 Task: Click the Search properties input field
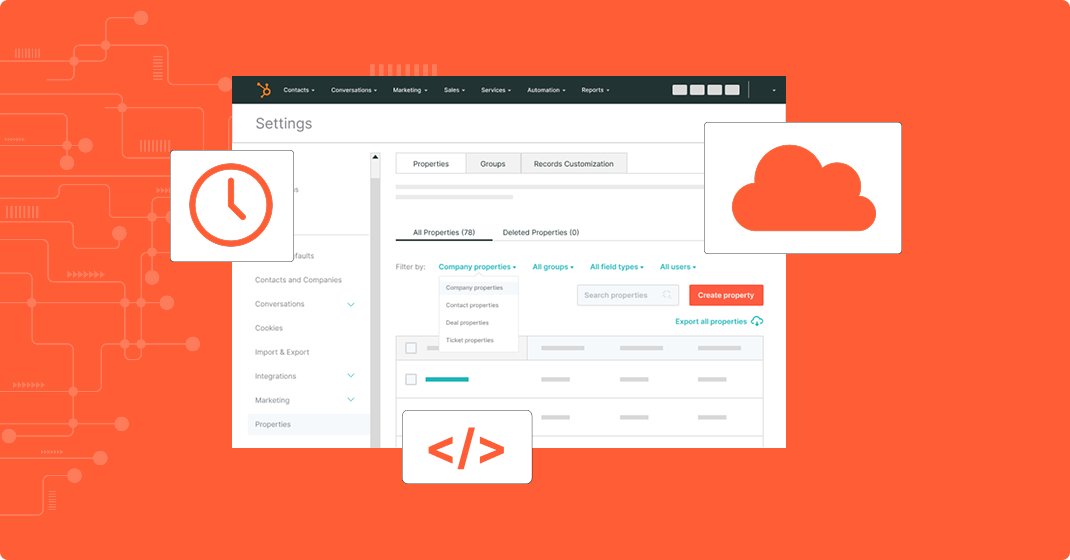point(618,295)
